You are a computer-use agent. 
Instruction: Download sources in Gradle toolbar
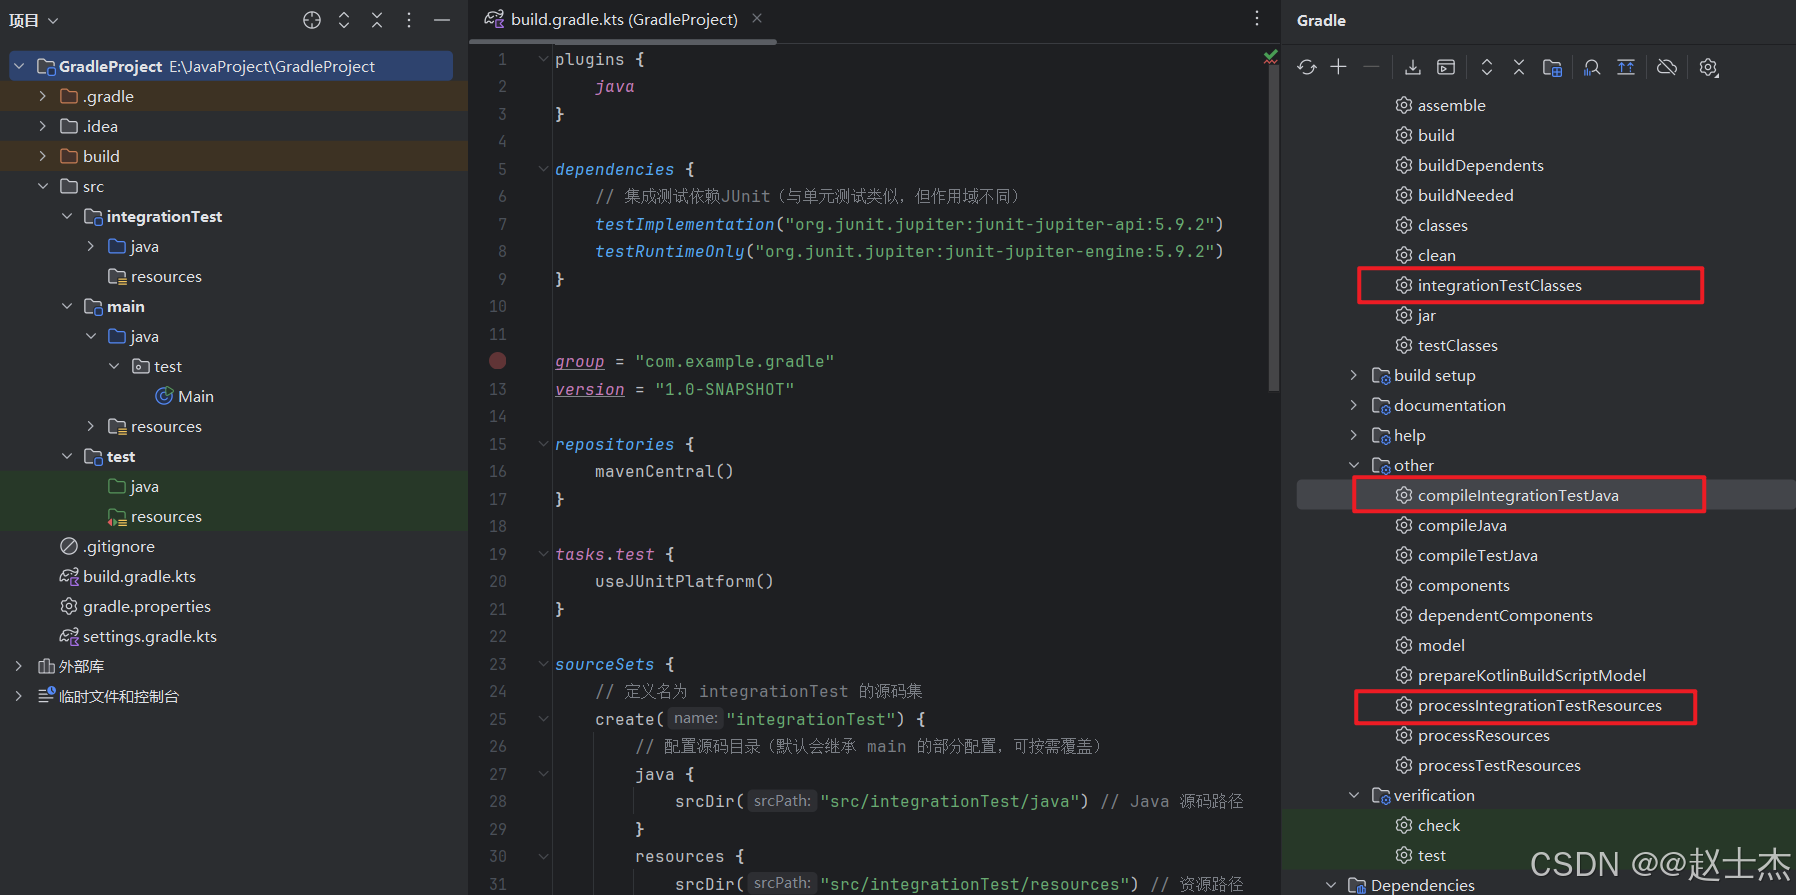coord(1413,67)
